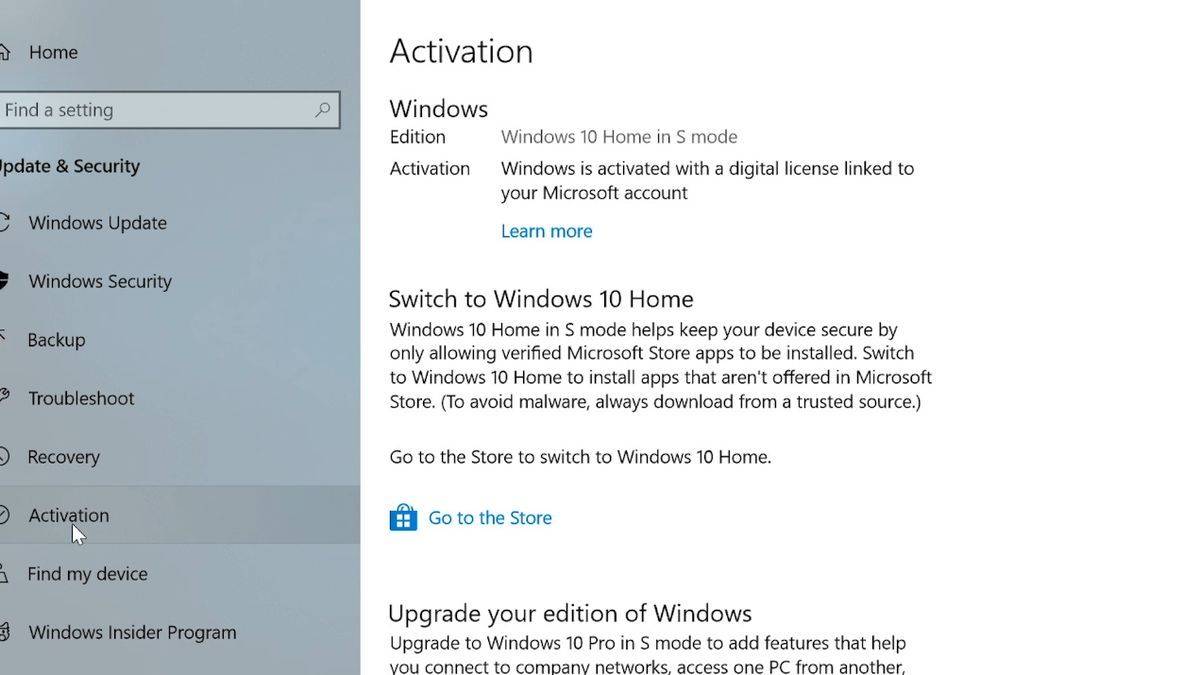Click the Windows Security shield icon
Viewport: 1200px width, 675px height.
pyautogui.click(x=6, y=281)
